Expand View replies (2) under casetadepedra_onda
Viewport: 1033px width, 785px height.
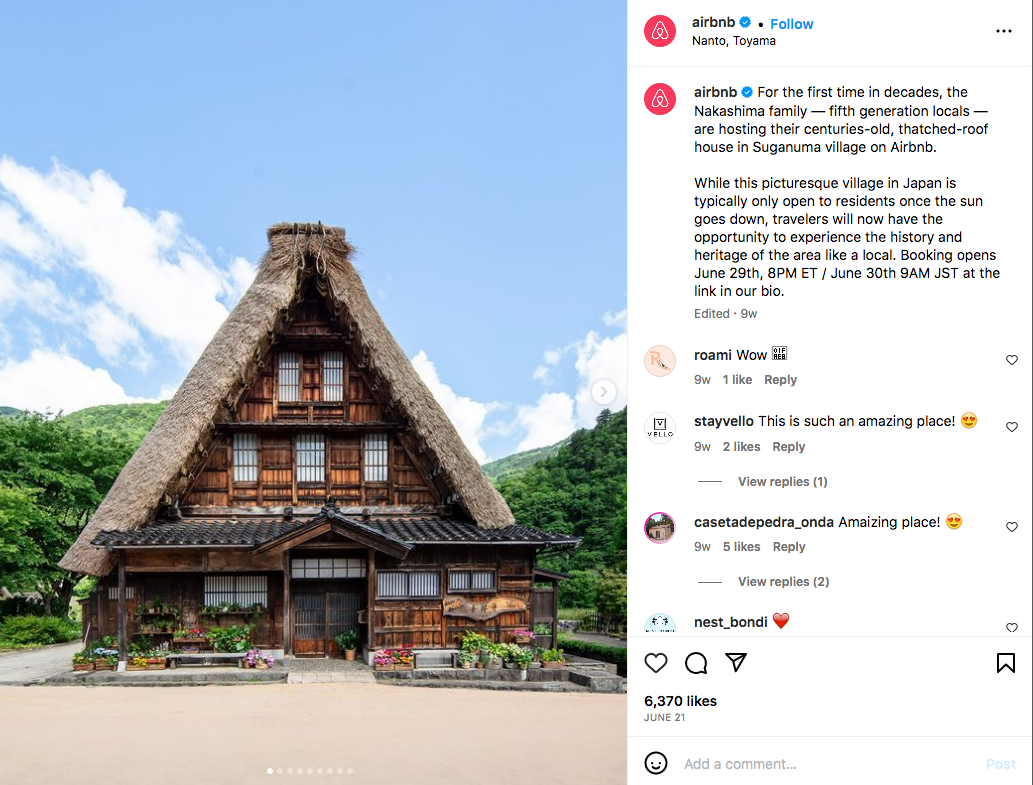tap(783, 582)
